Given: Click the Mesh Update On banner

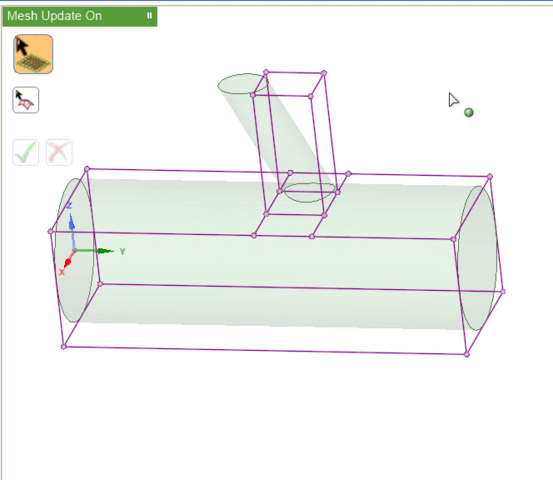Looking at the screenshot, I should (x=80, y=16).
